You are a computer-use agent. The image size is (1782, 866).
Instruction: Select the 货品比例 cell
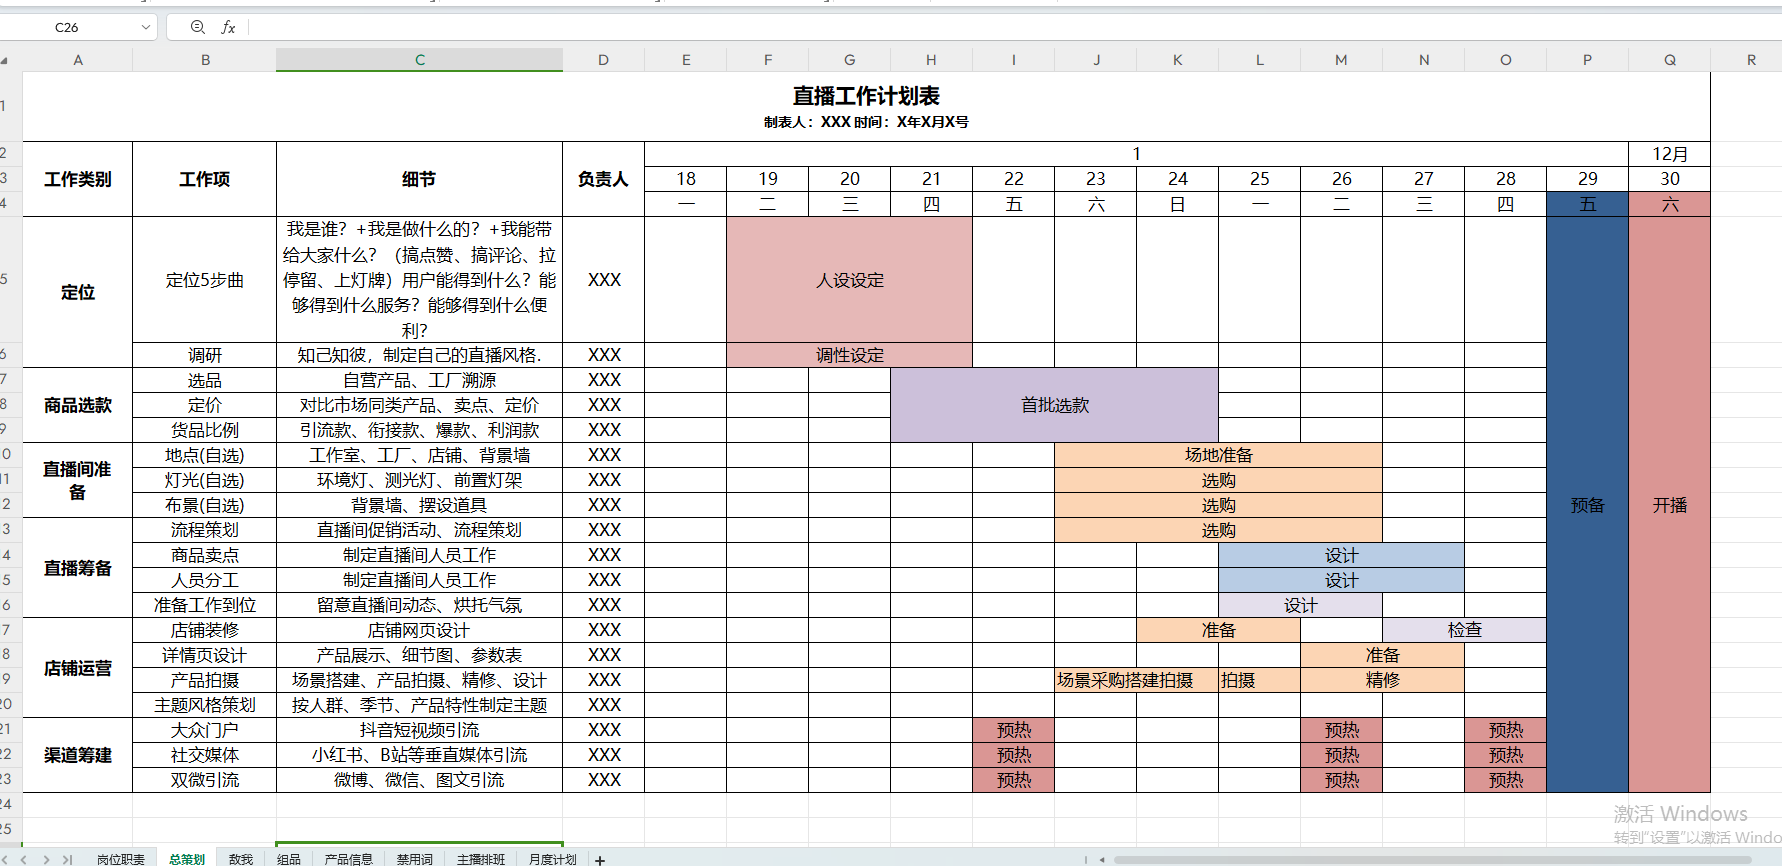coord(205,430)
